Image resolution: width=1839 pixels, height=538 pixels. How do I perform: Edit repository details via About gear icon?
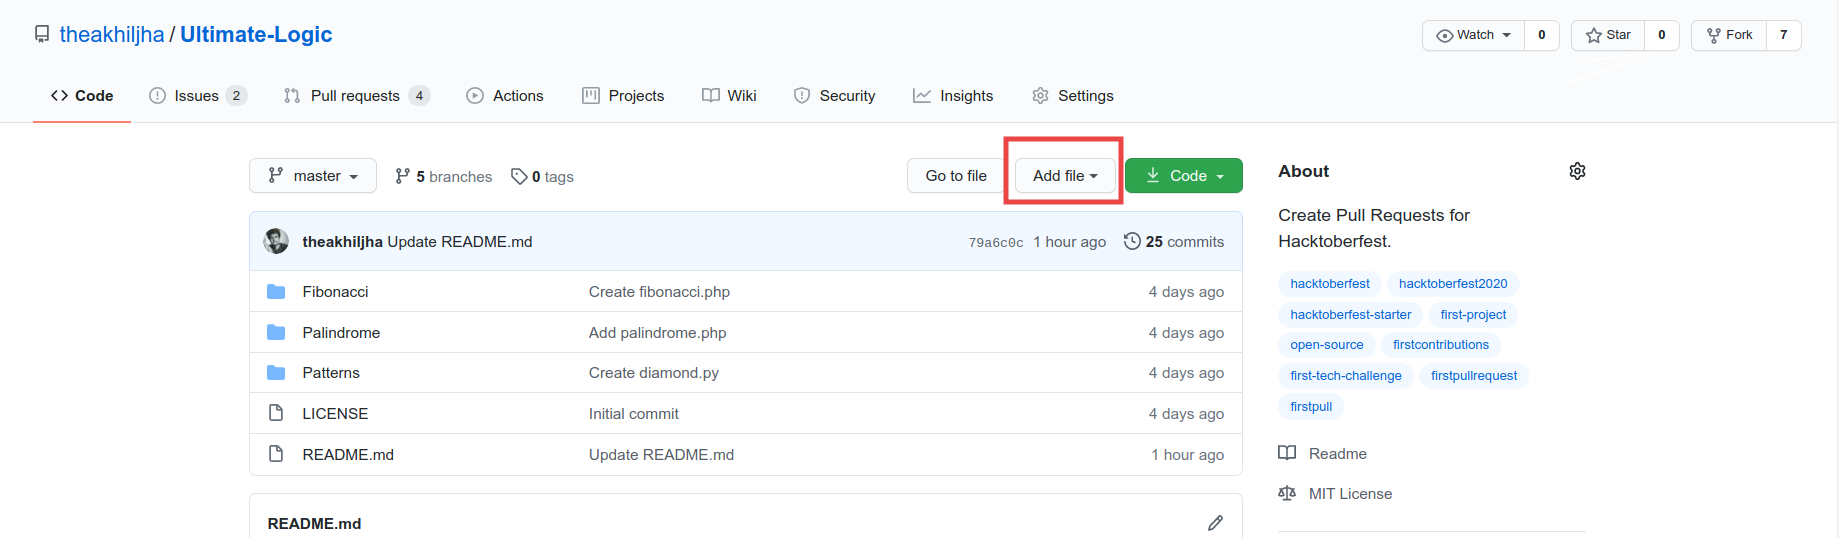(1577, 171)
